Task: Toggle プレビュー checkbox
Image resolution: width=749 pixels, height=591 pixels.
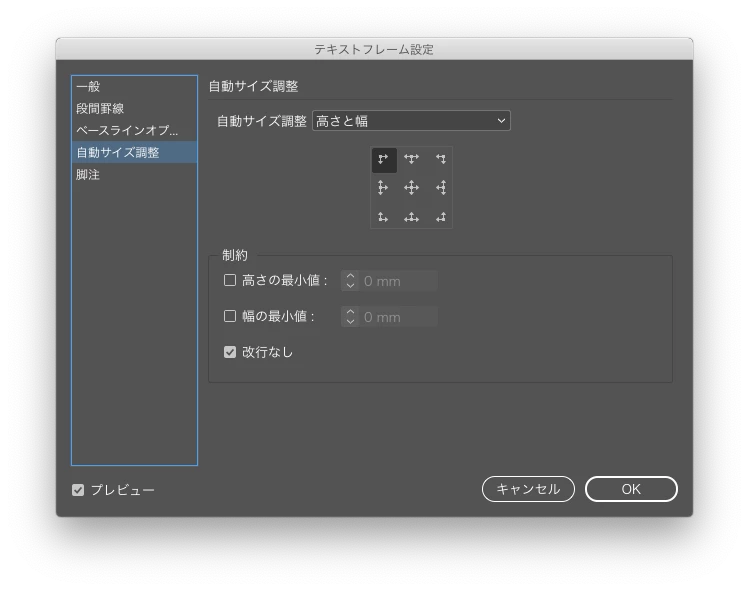Action: pos(78,490)
